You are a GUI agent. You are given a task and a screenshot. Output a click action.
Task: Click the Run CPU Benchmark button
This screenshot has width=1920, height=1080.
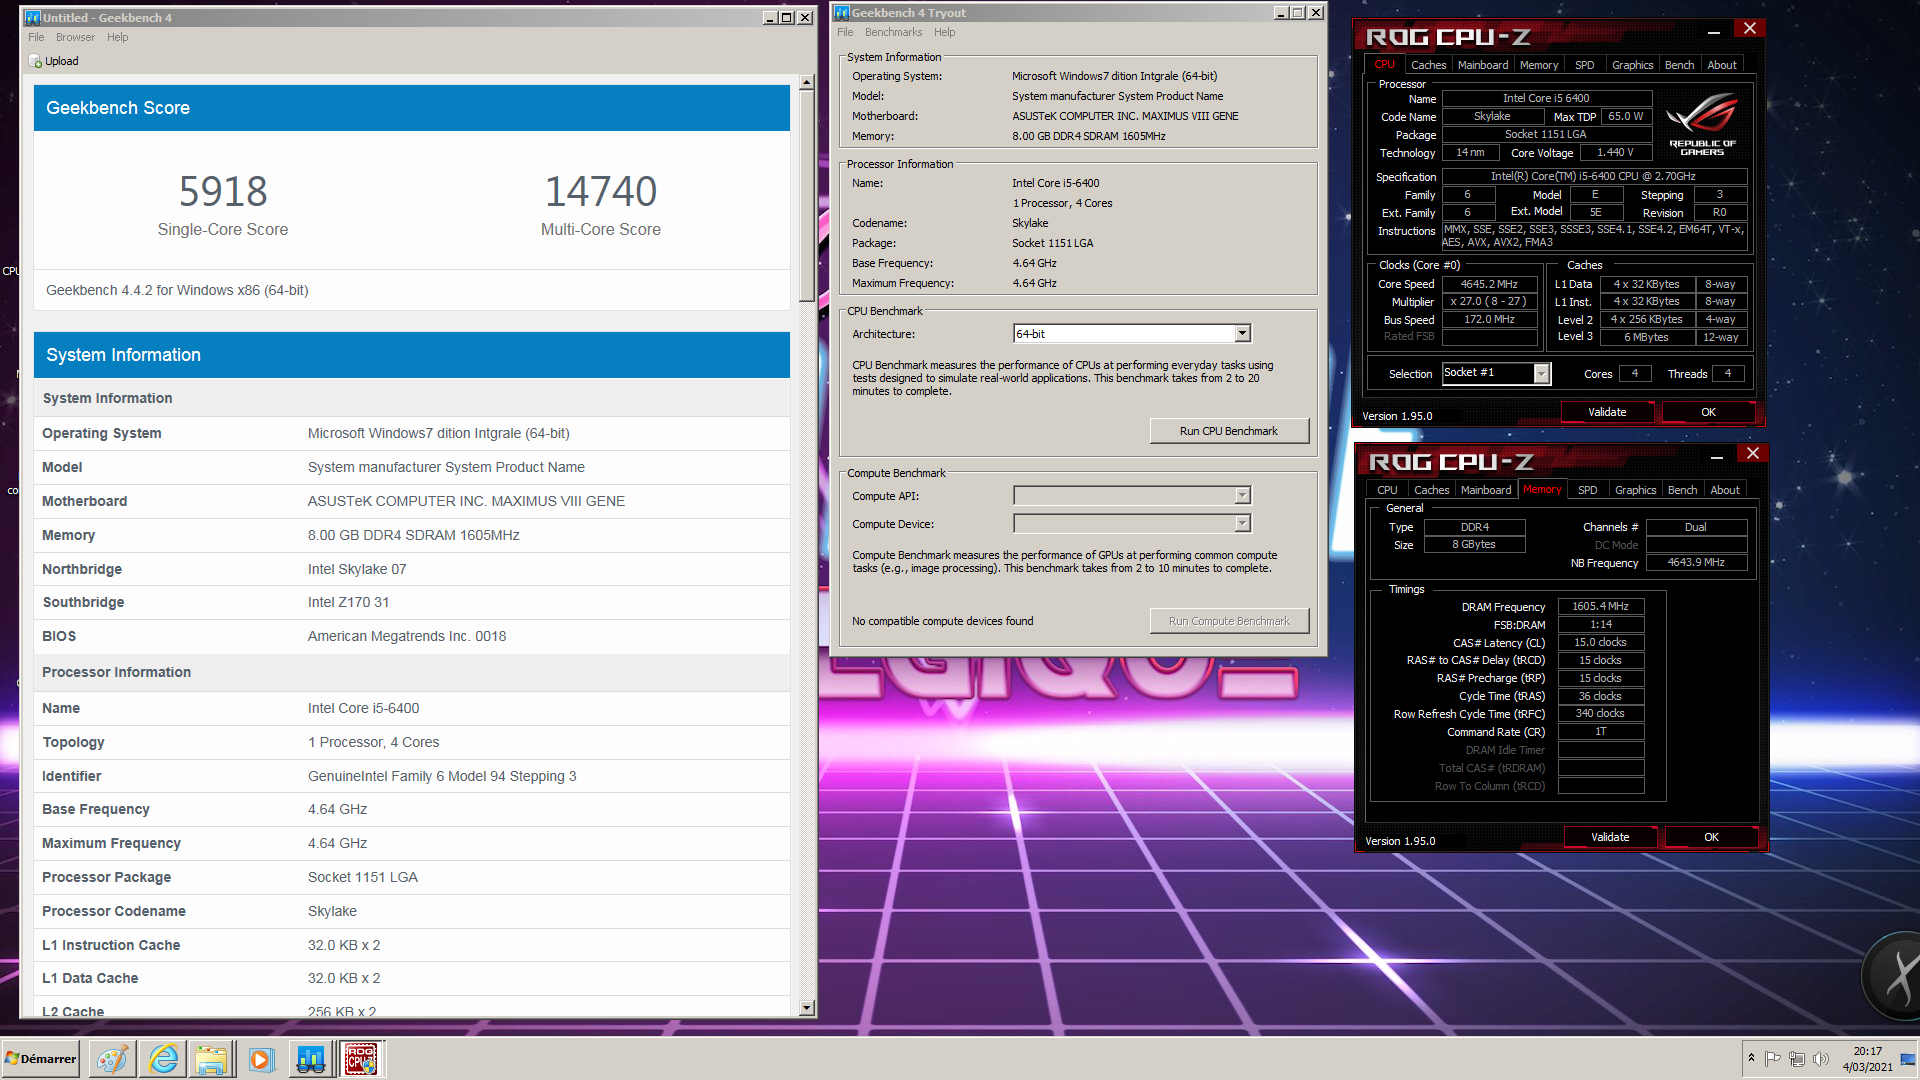coord(1229,431)
